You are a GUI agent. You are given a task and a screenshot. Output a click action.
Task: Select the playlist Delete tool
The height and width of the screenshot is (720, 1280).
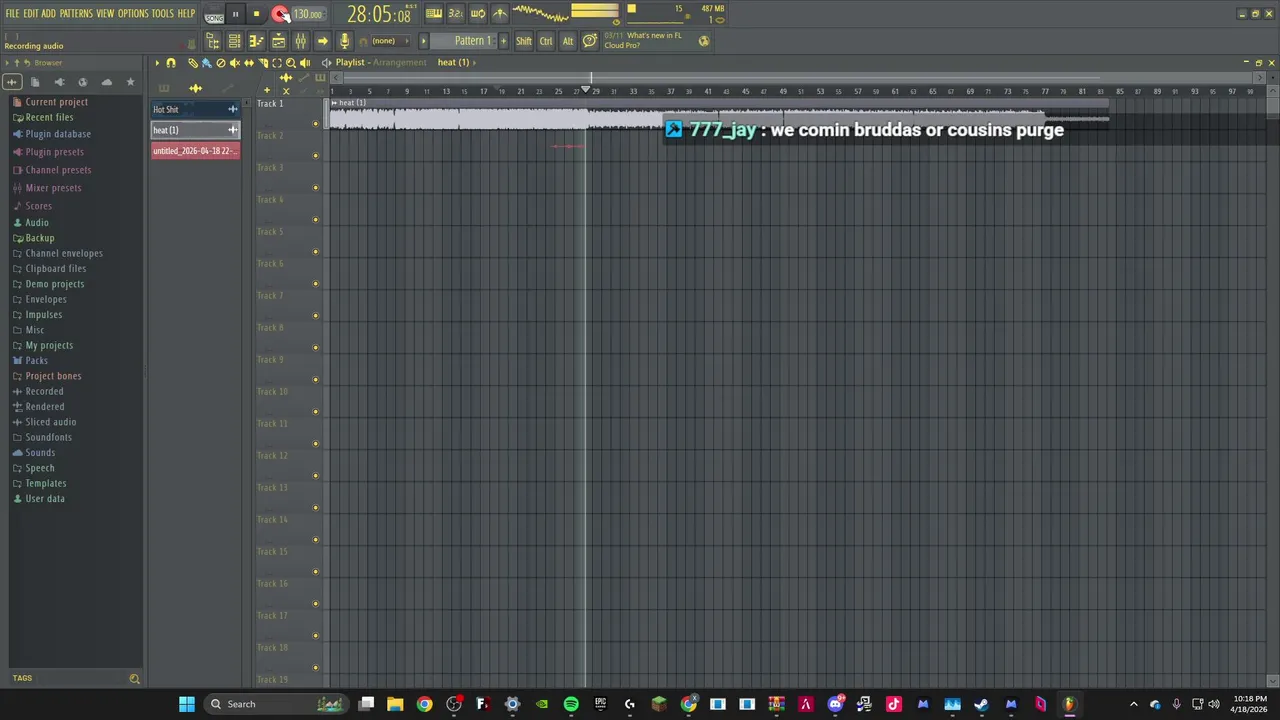click(x=221, y=62)
